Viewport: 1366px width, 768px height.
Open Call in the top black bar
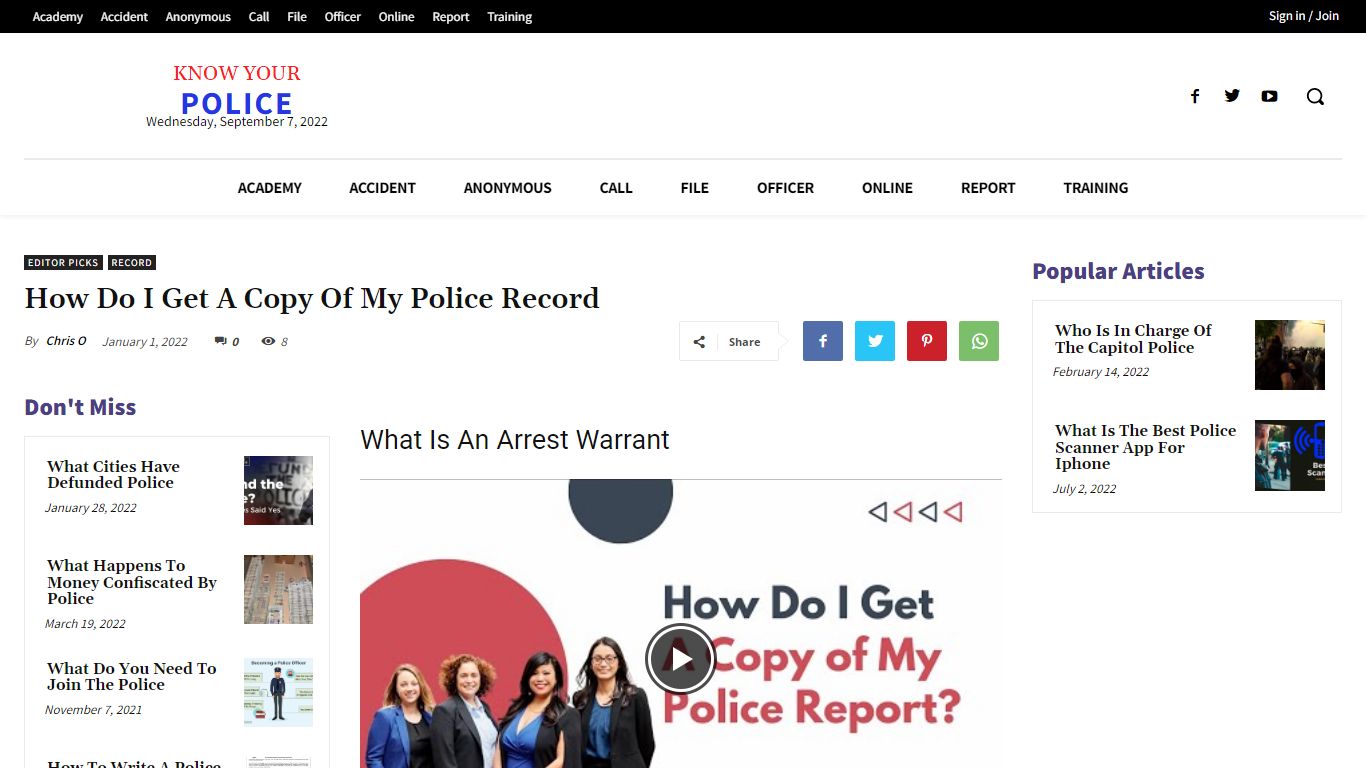point(259,17)
